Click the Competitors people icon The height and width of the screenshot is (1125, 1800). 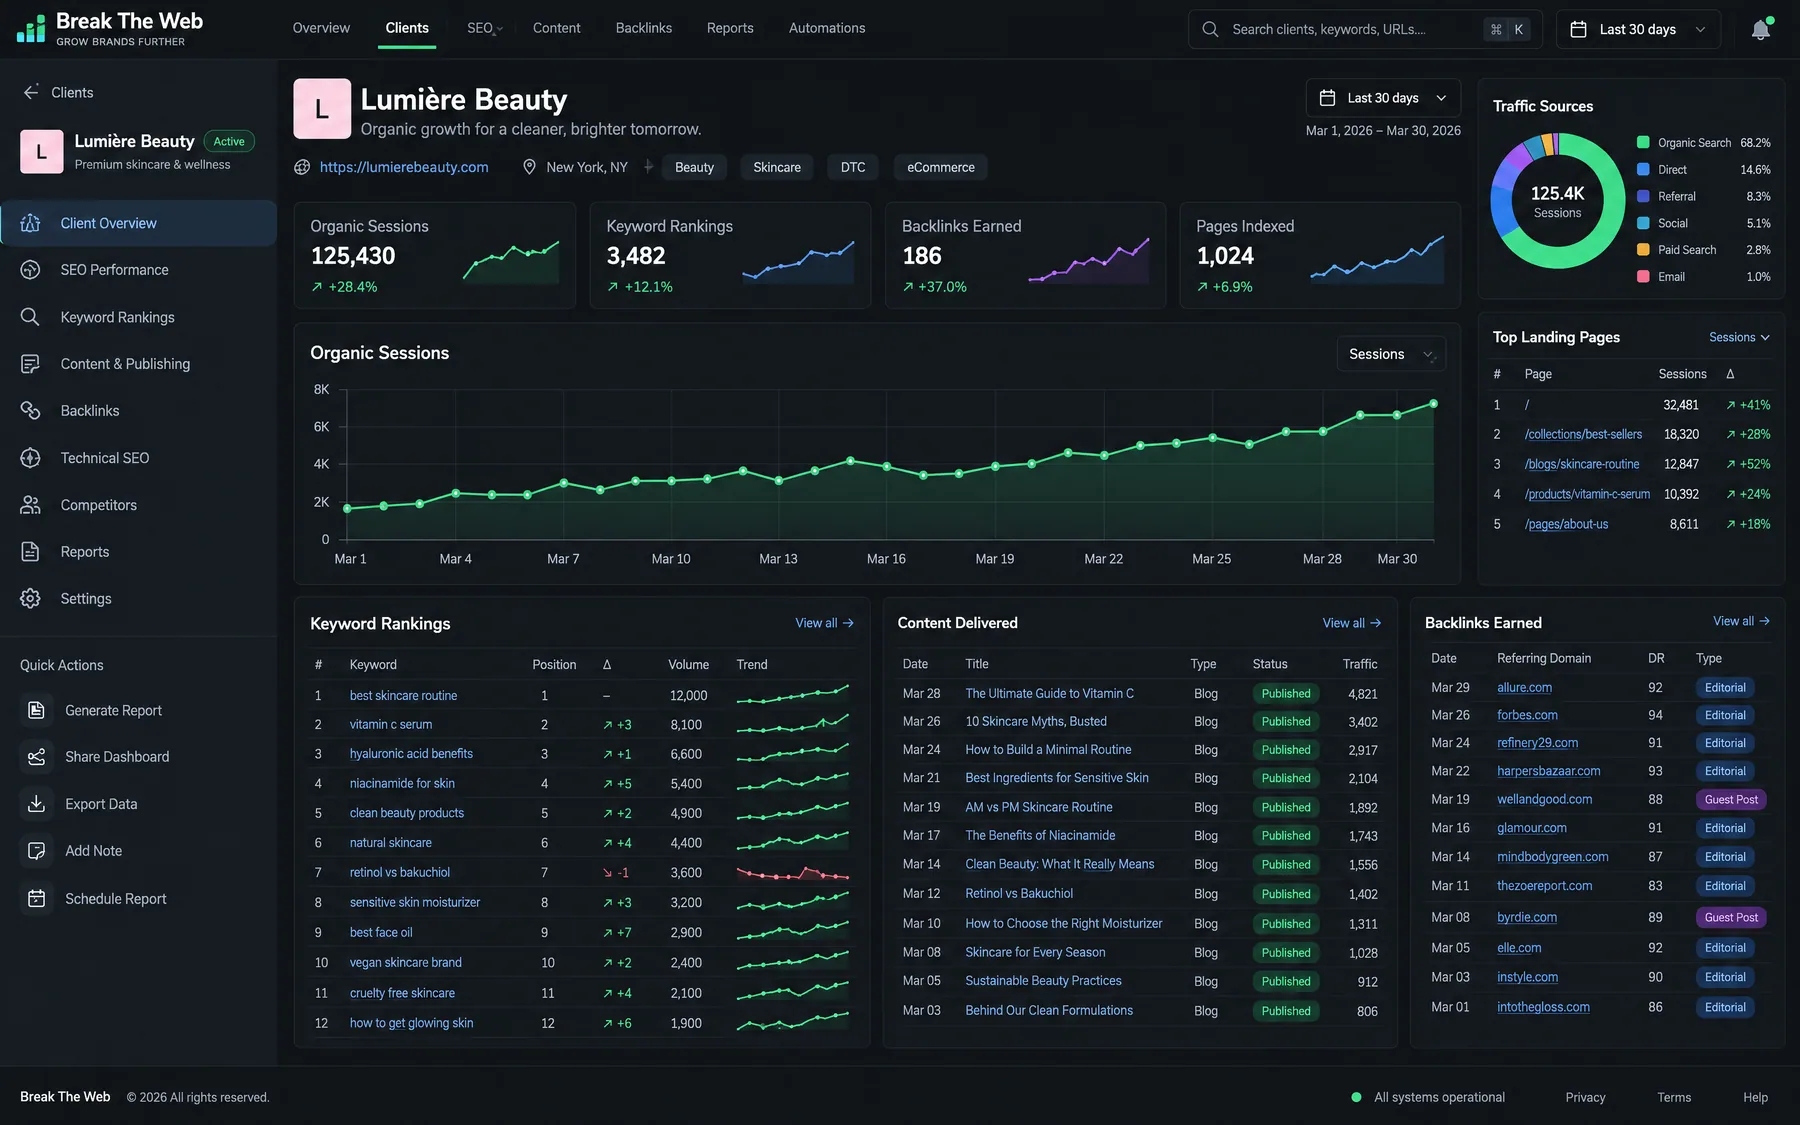point(31,505)
